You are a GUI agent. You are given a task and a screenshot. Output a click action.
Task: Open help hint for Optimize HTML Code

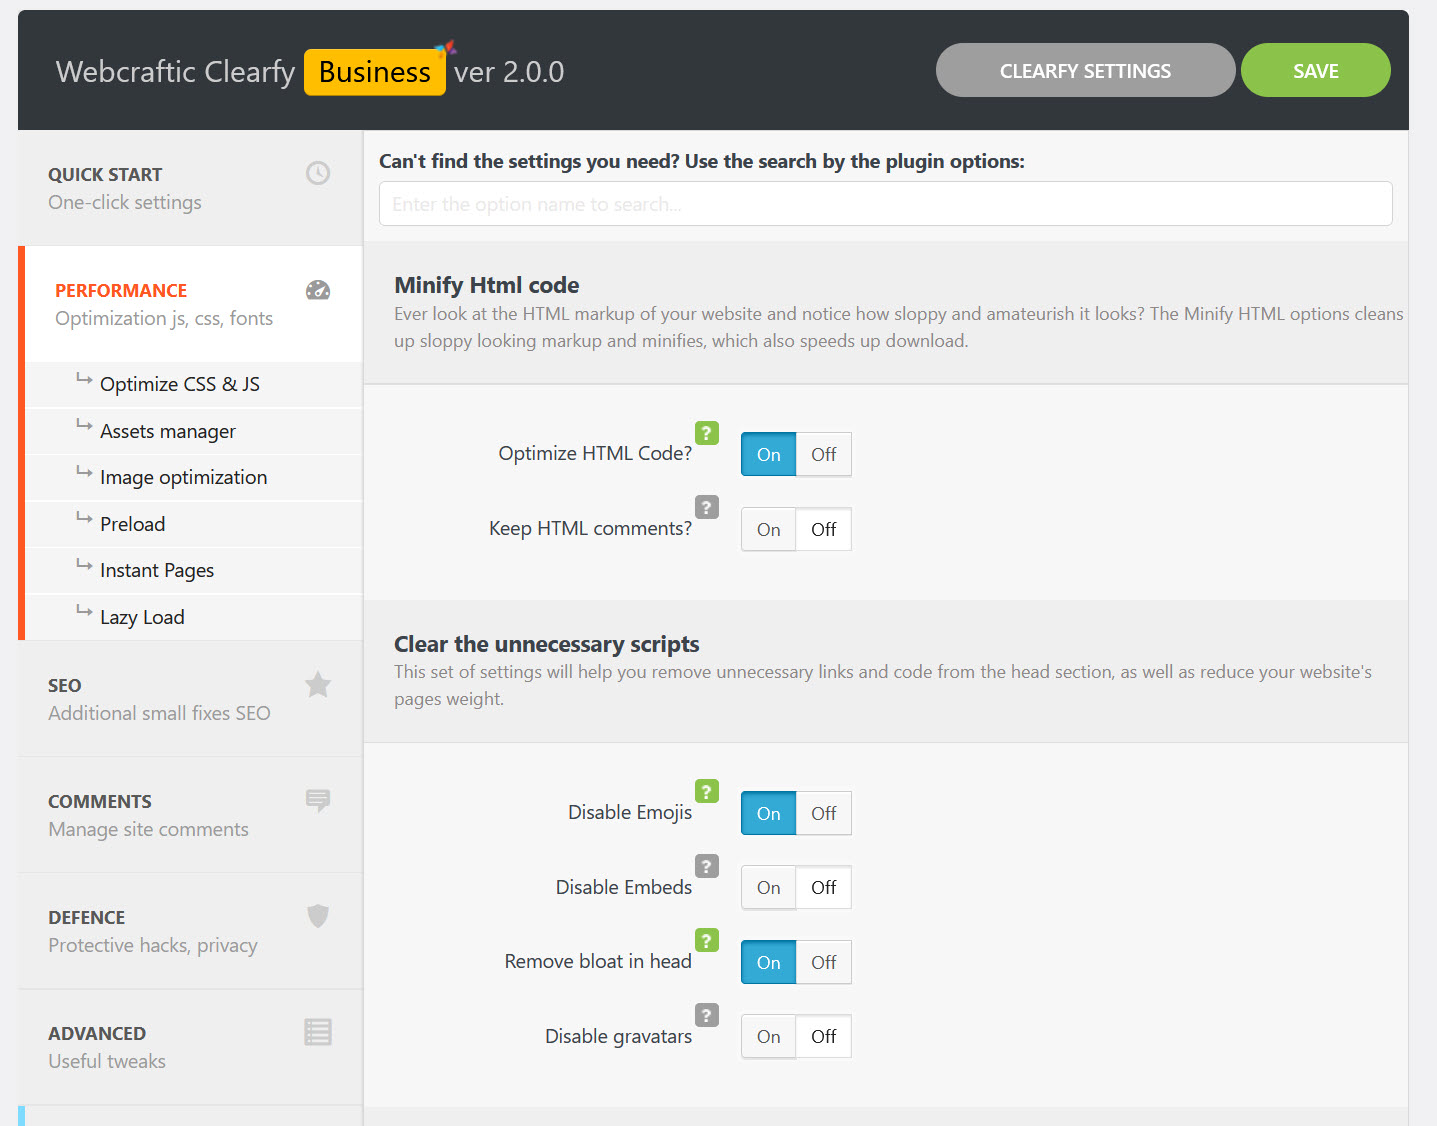pos(707,433)
